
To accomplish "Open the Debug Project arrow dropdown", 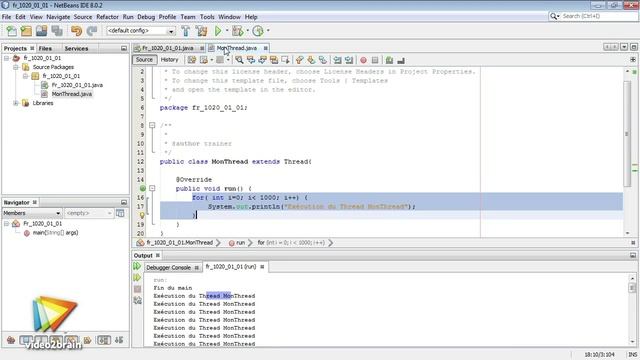I will coord(247,31).
